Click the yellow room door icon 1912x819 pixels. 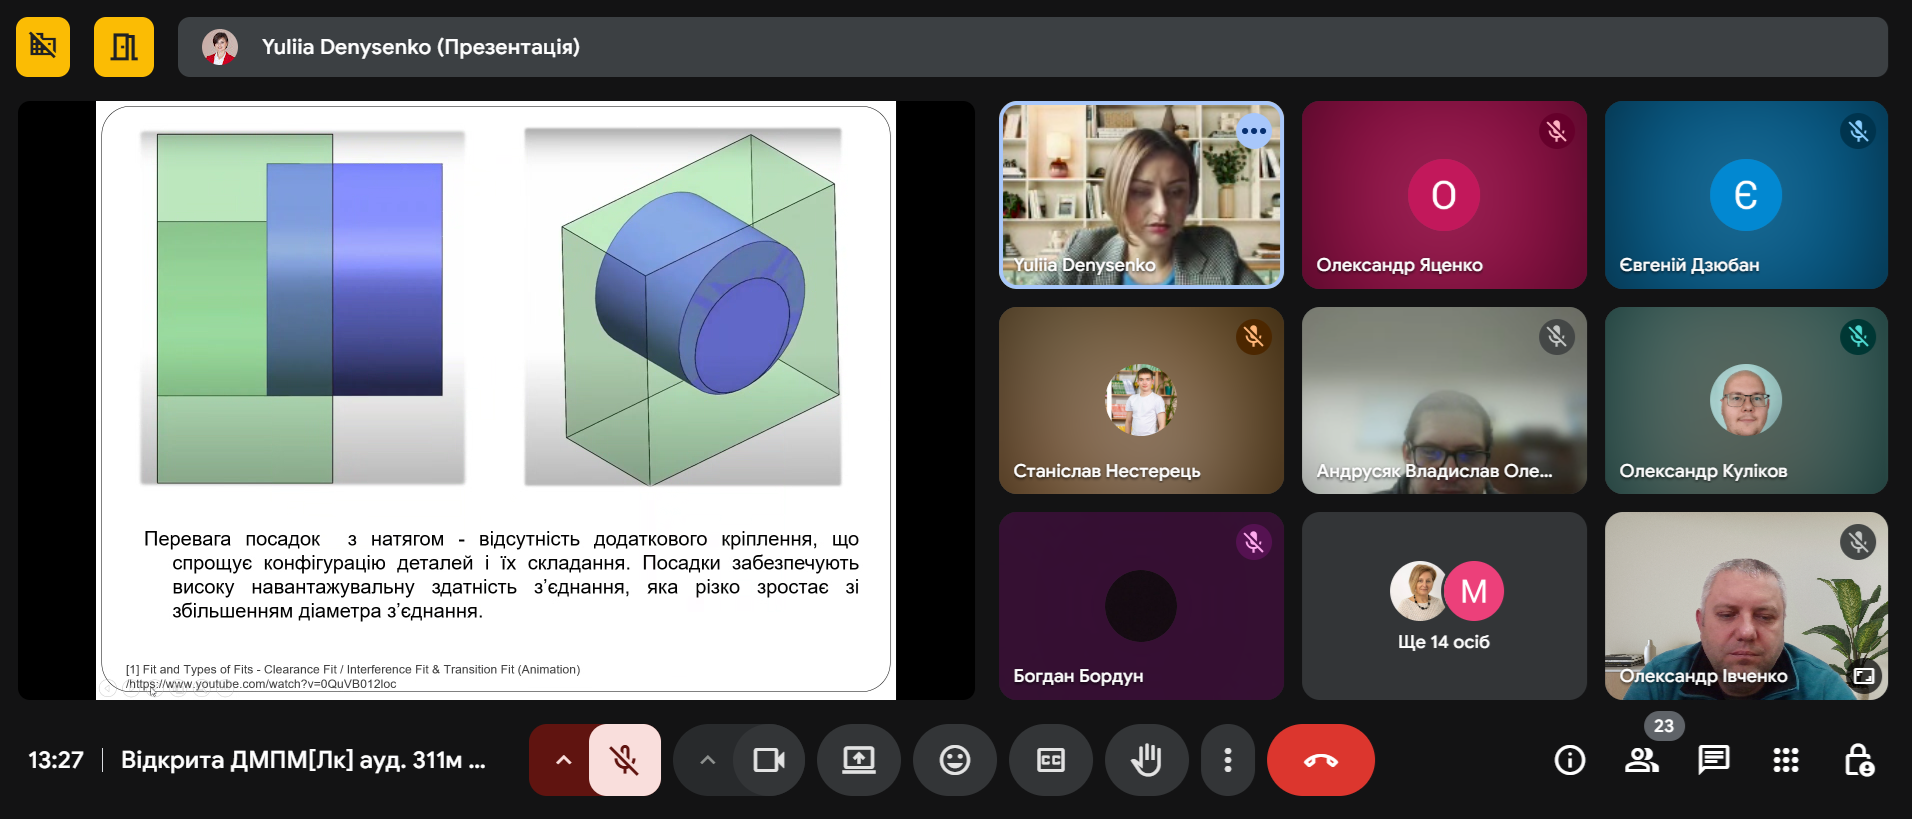click(124, 47)
